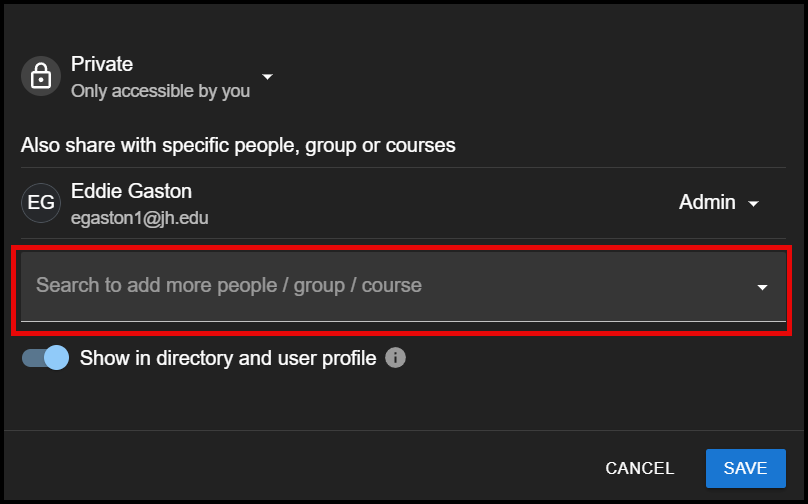Click the egaston1@jh.edu email address
This screenshot has width=808, height=504.
140,218
